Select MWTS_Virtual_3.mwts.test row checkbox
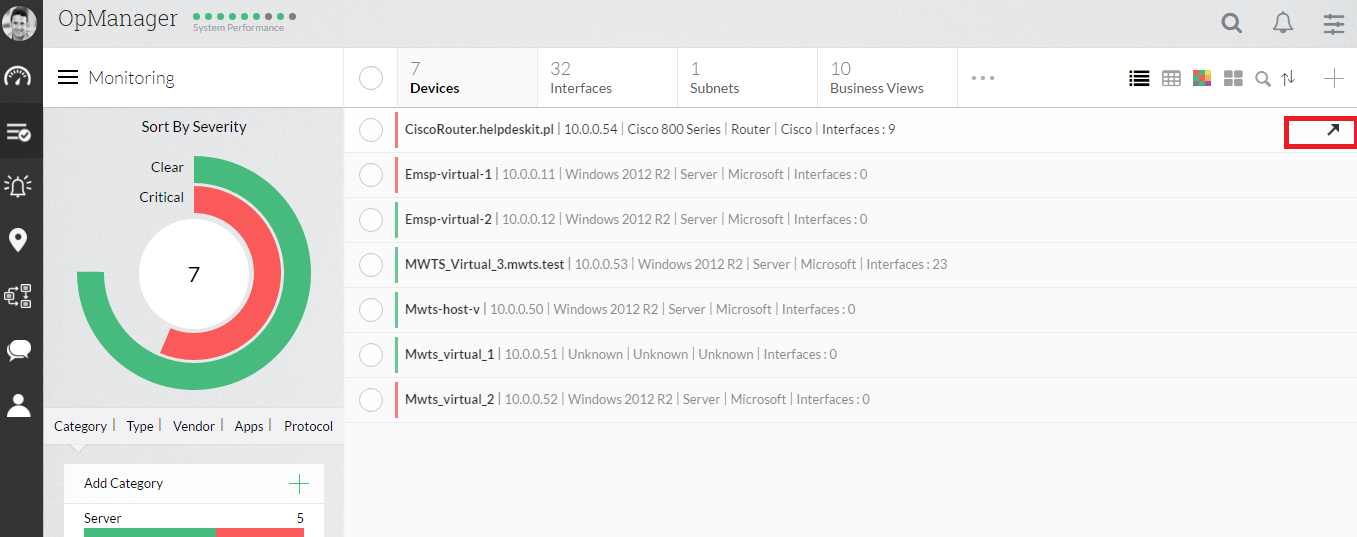Image resolution: width=1357 pixels, height=537 pixels. pos(371,265)
